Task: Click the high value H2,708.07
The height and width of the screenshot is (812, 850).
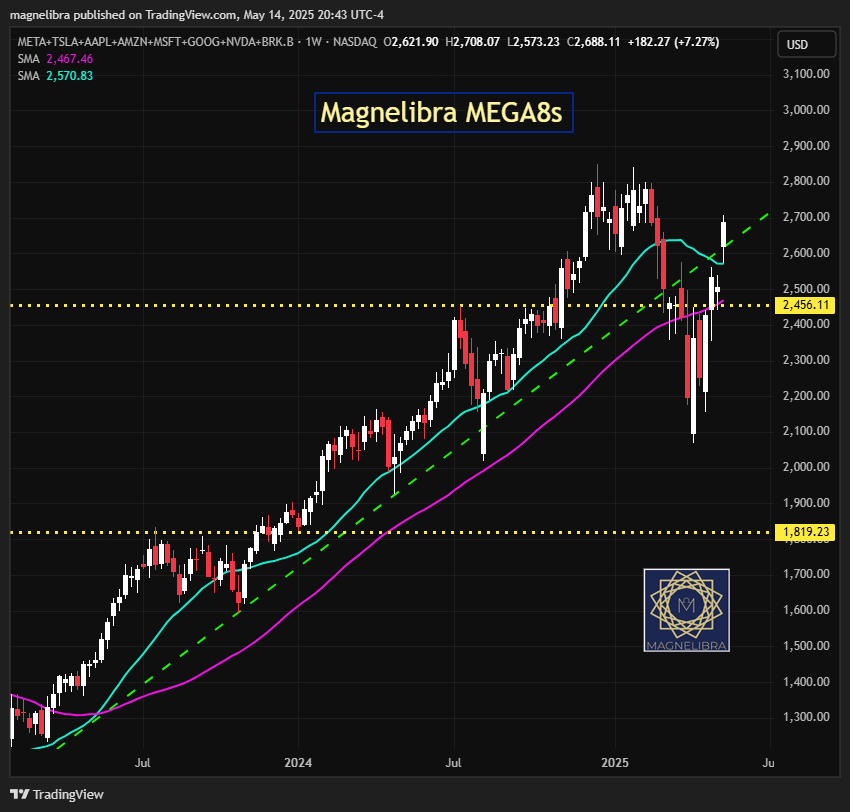Action: [x=472, y=42]
